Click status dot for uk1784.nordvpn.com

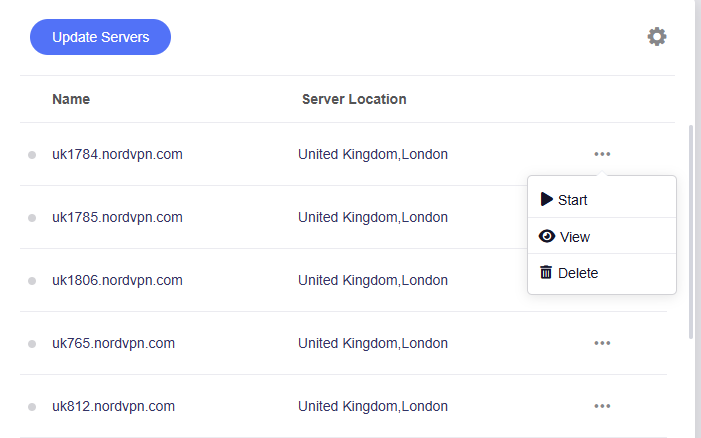tap(32, 155)
